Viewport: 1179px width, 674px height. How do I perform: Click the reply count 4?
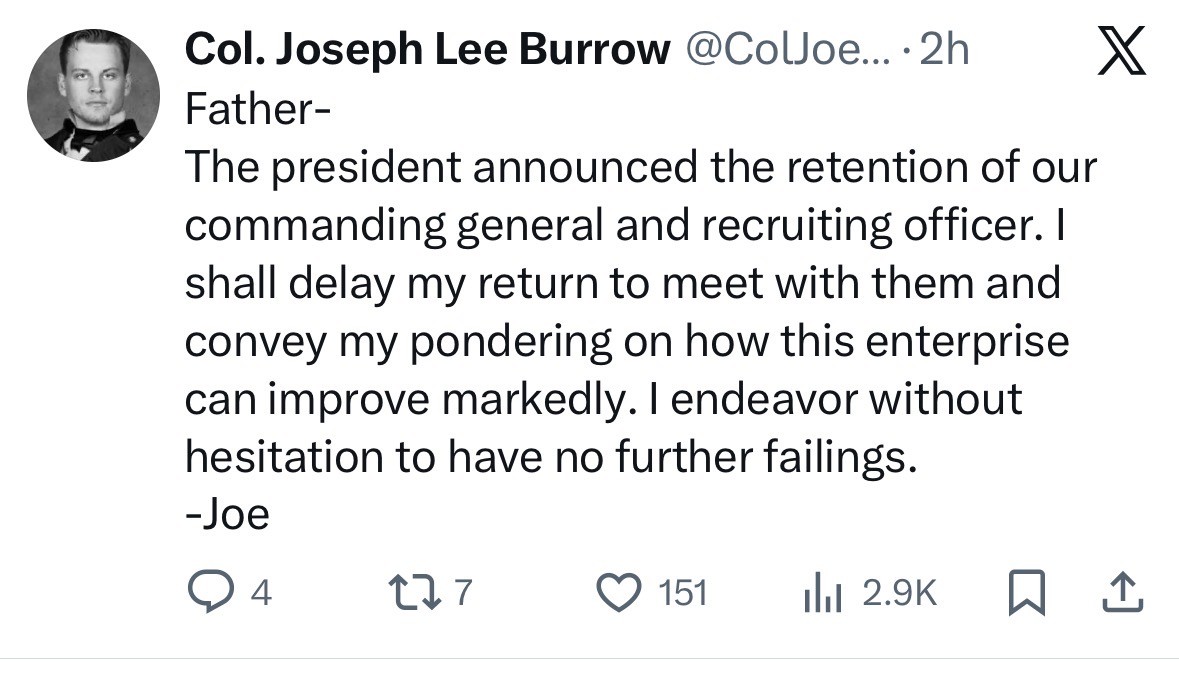click(260, 594)
